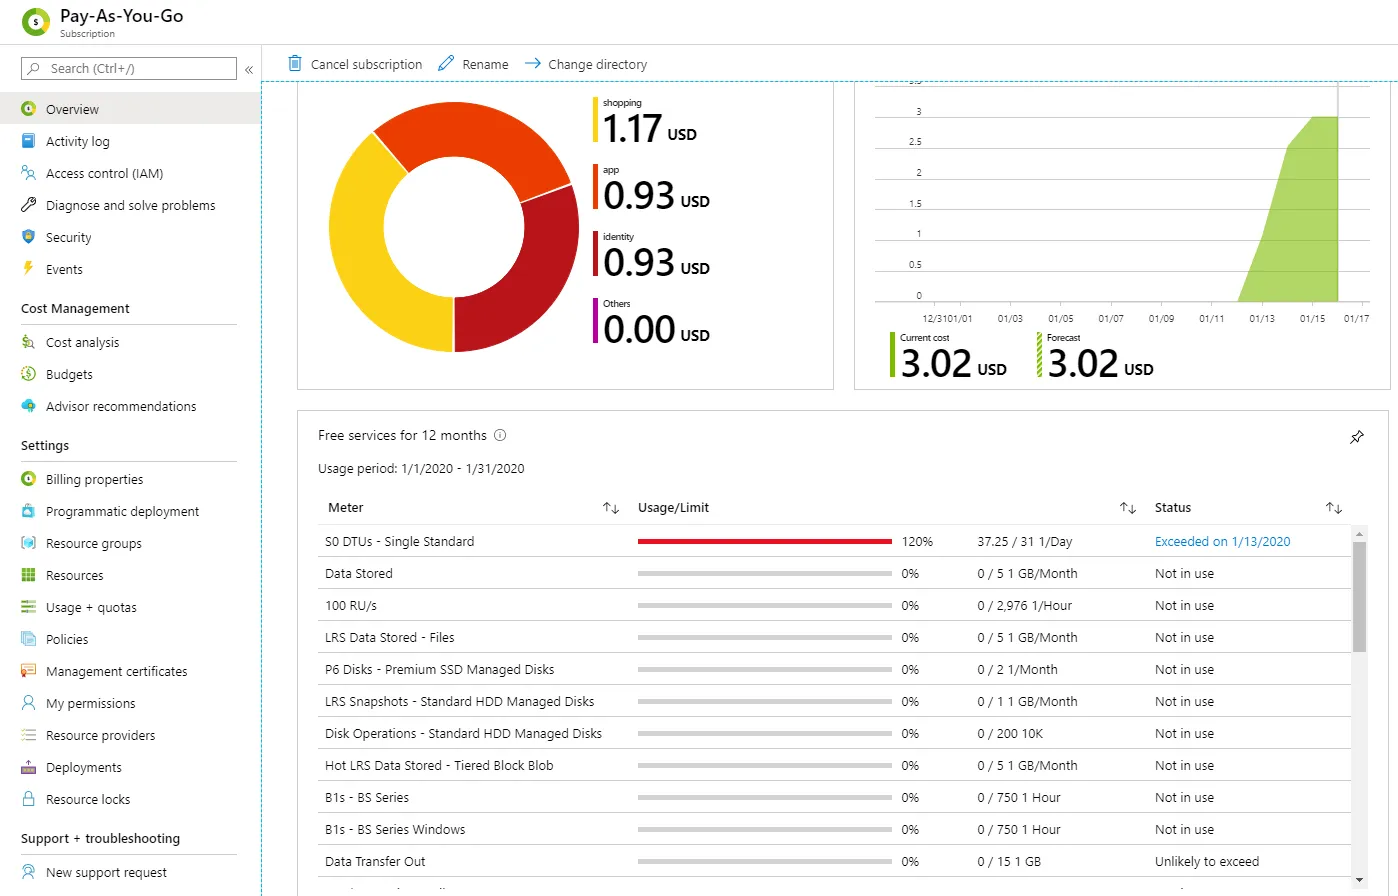Viewport: 1398px width, 896px height.
Task: Click 'Hot LRS Data Stored - Tiered Block Blob'
Action: 439,765
